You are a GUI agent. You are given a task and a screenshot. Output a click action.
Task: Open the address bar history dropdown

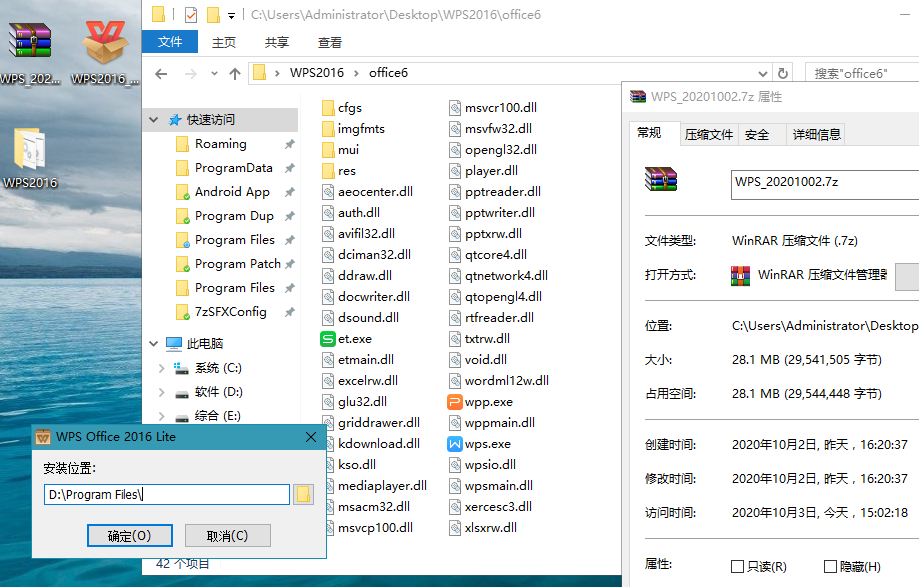[x=763, y=74]
